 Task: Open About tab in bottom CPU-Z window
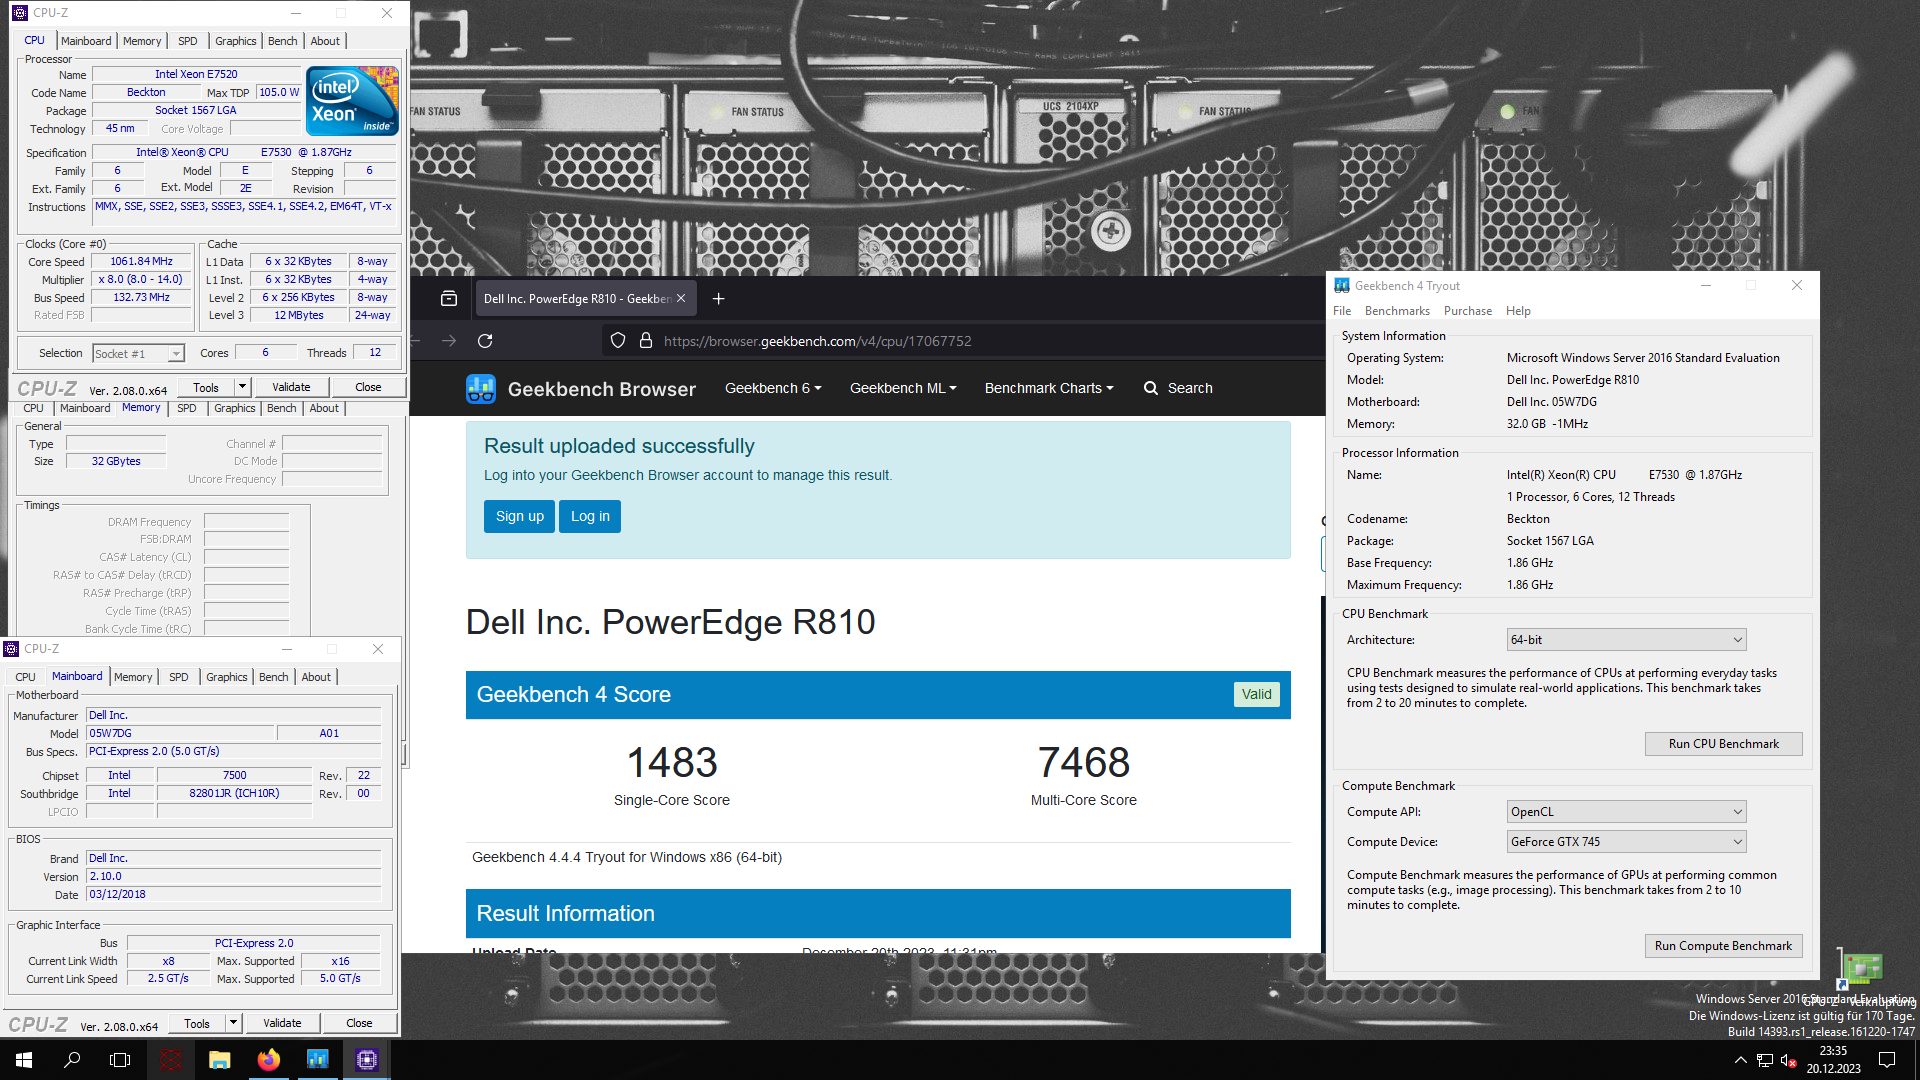316,677
